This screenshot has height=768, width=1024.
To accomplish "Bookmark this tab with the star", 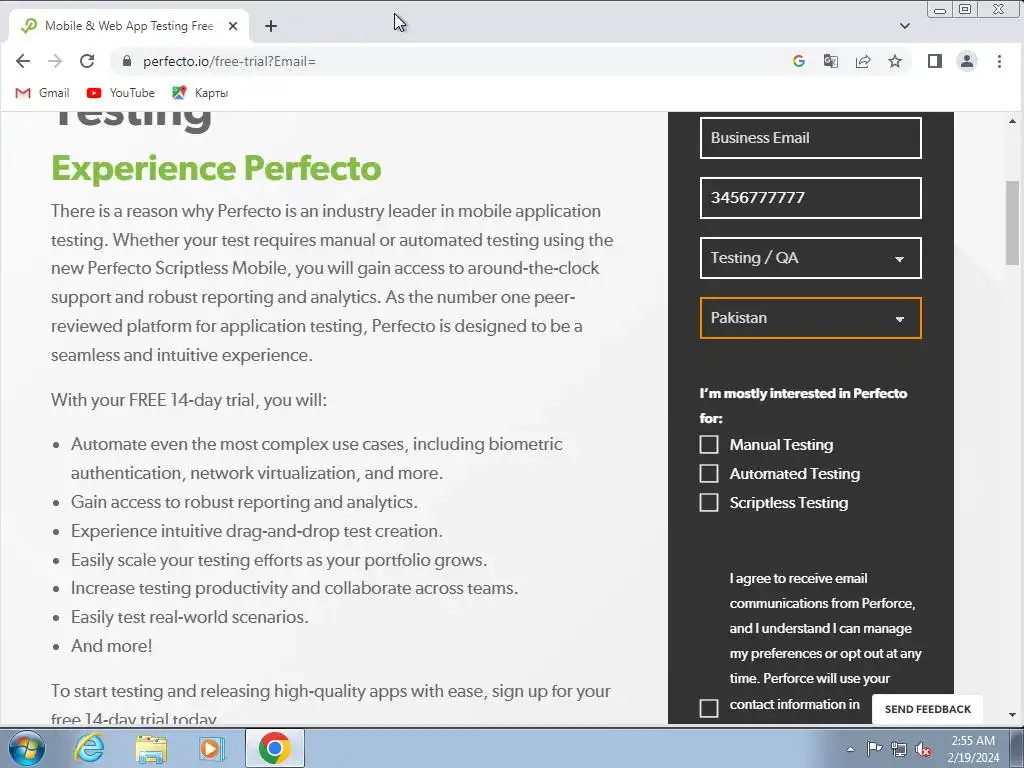I will 895,61.
